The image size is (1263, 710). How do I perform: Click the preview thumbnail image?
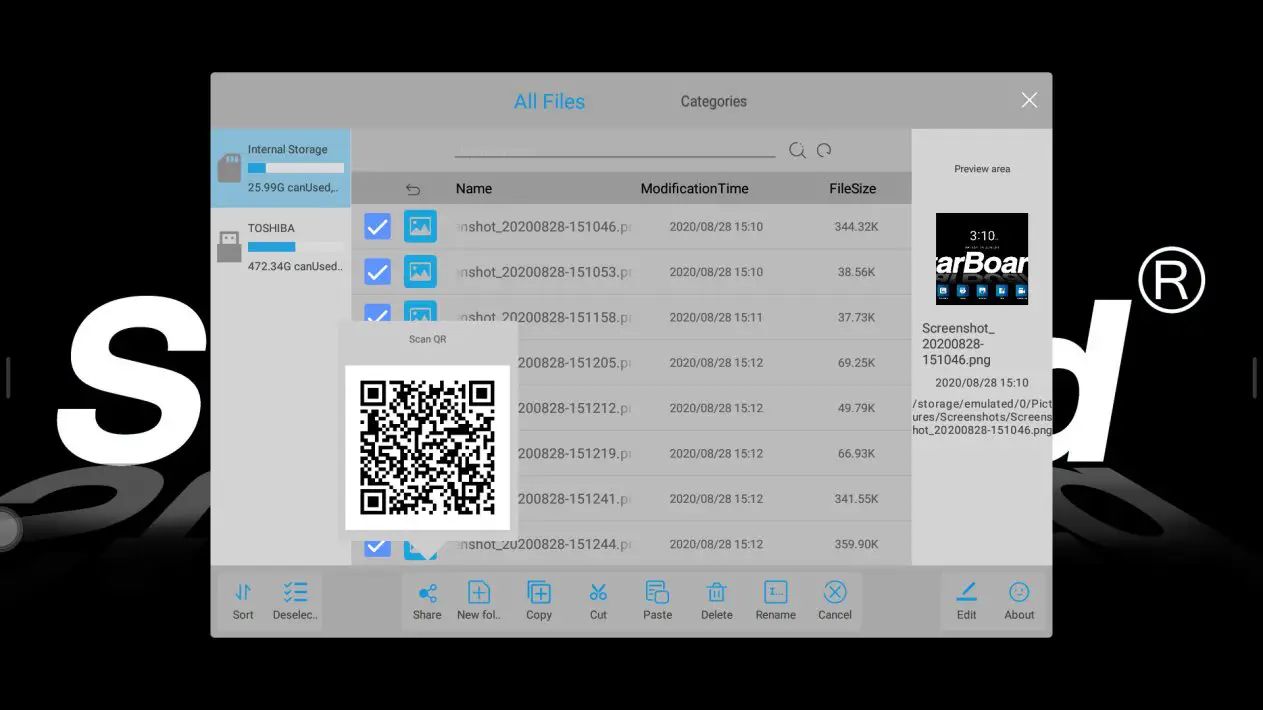tap(982, 259)
